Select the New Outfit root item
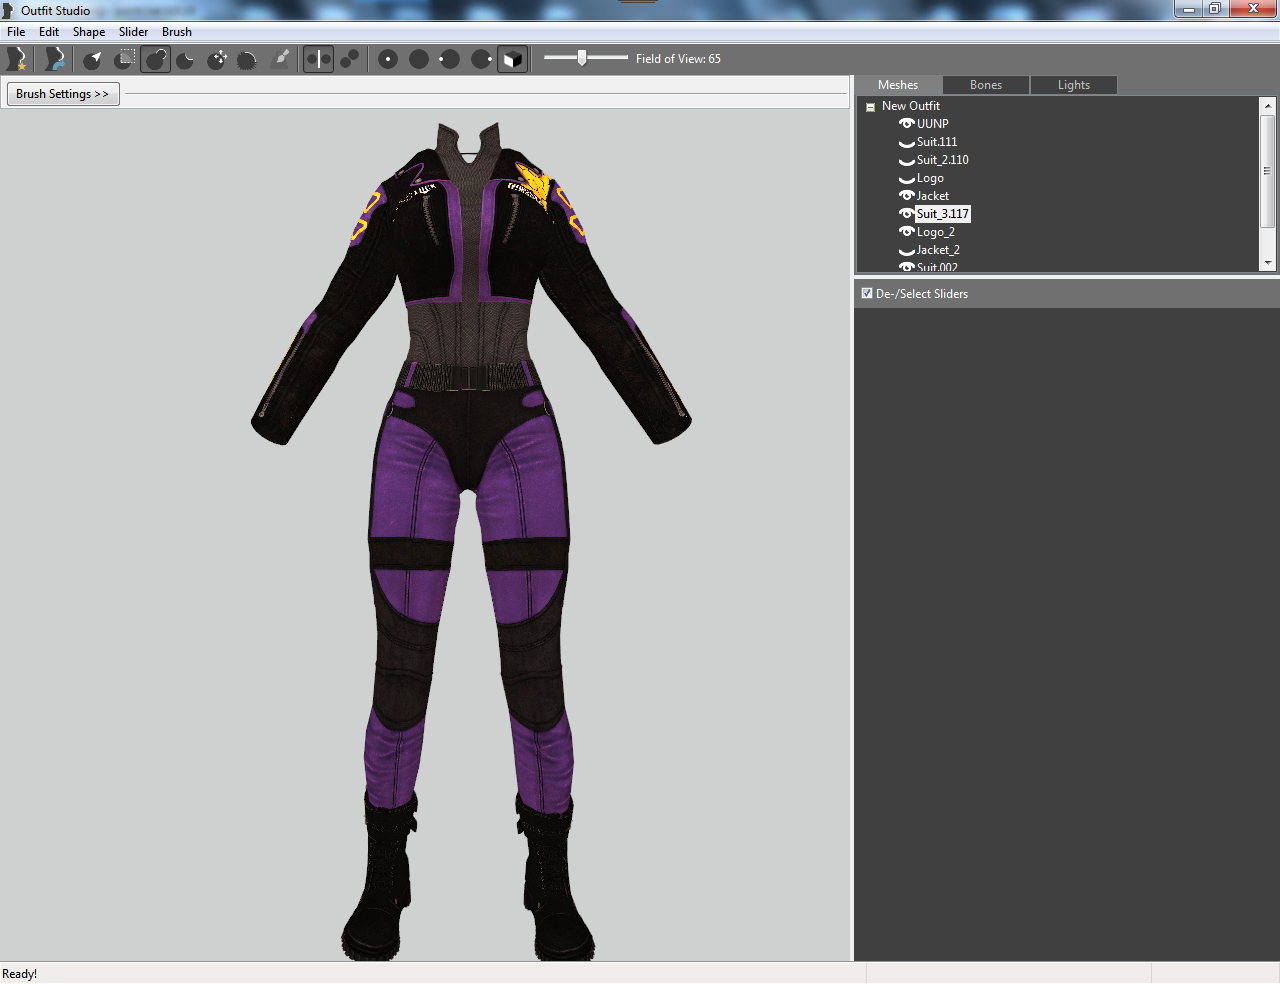 pos(911,106)
